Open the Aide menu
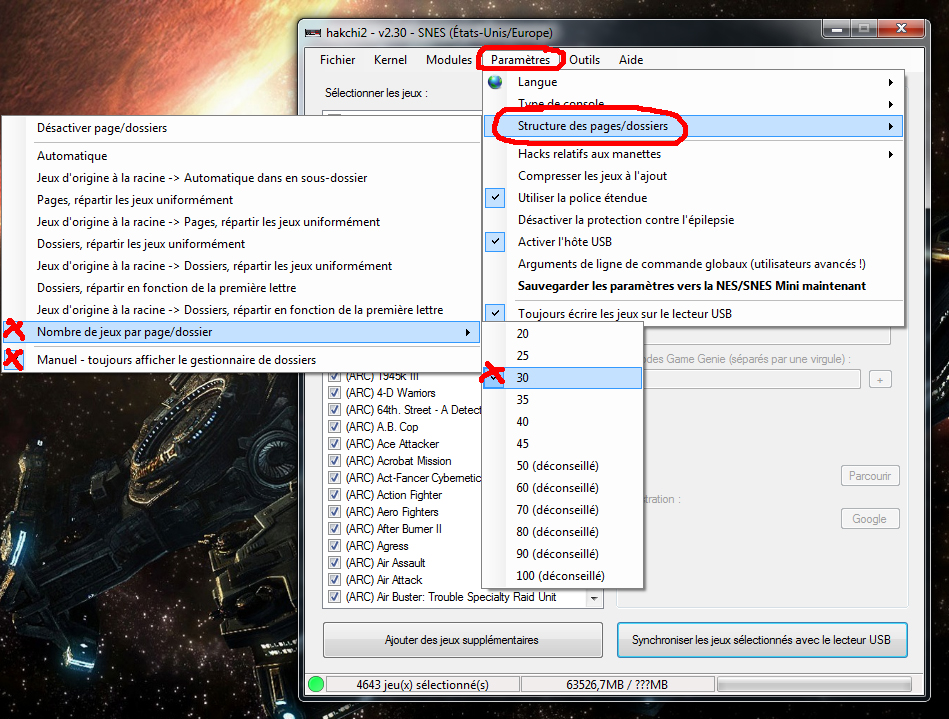The width and height of the screenshot is (949, 719). tap(631, 60)
